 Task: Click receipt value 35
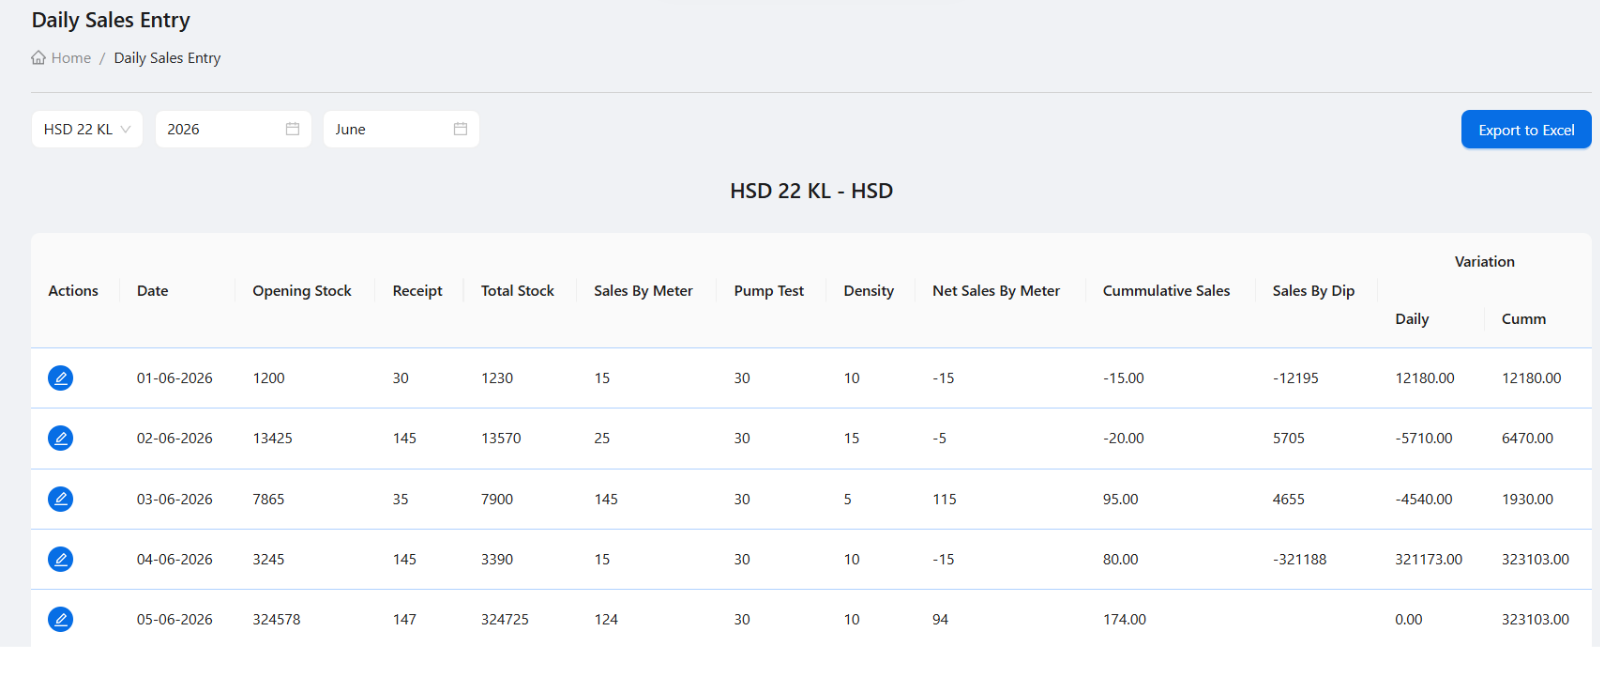(400, 499)
